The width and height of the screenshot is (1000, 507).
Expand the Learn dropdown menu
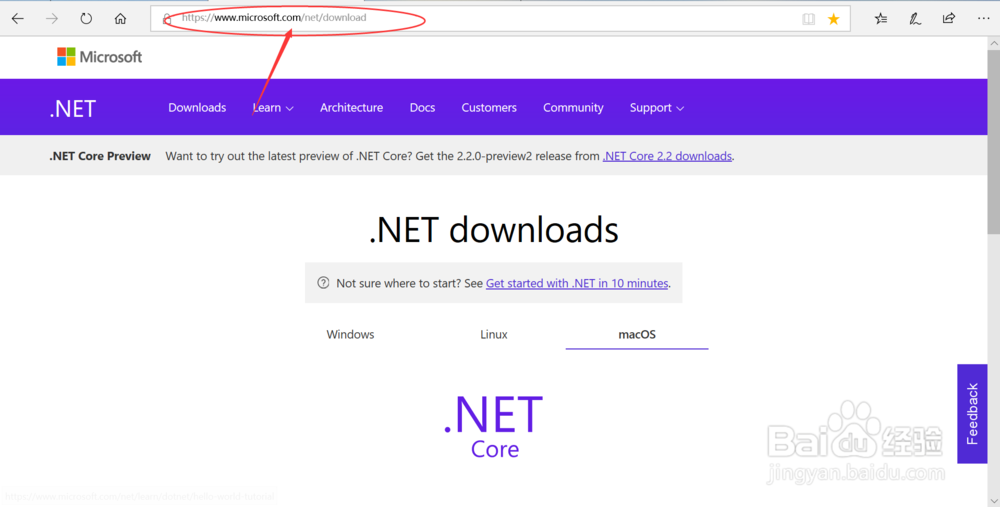273,108
